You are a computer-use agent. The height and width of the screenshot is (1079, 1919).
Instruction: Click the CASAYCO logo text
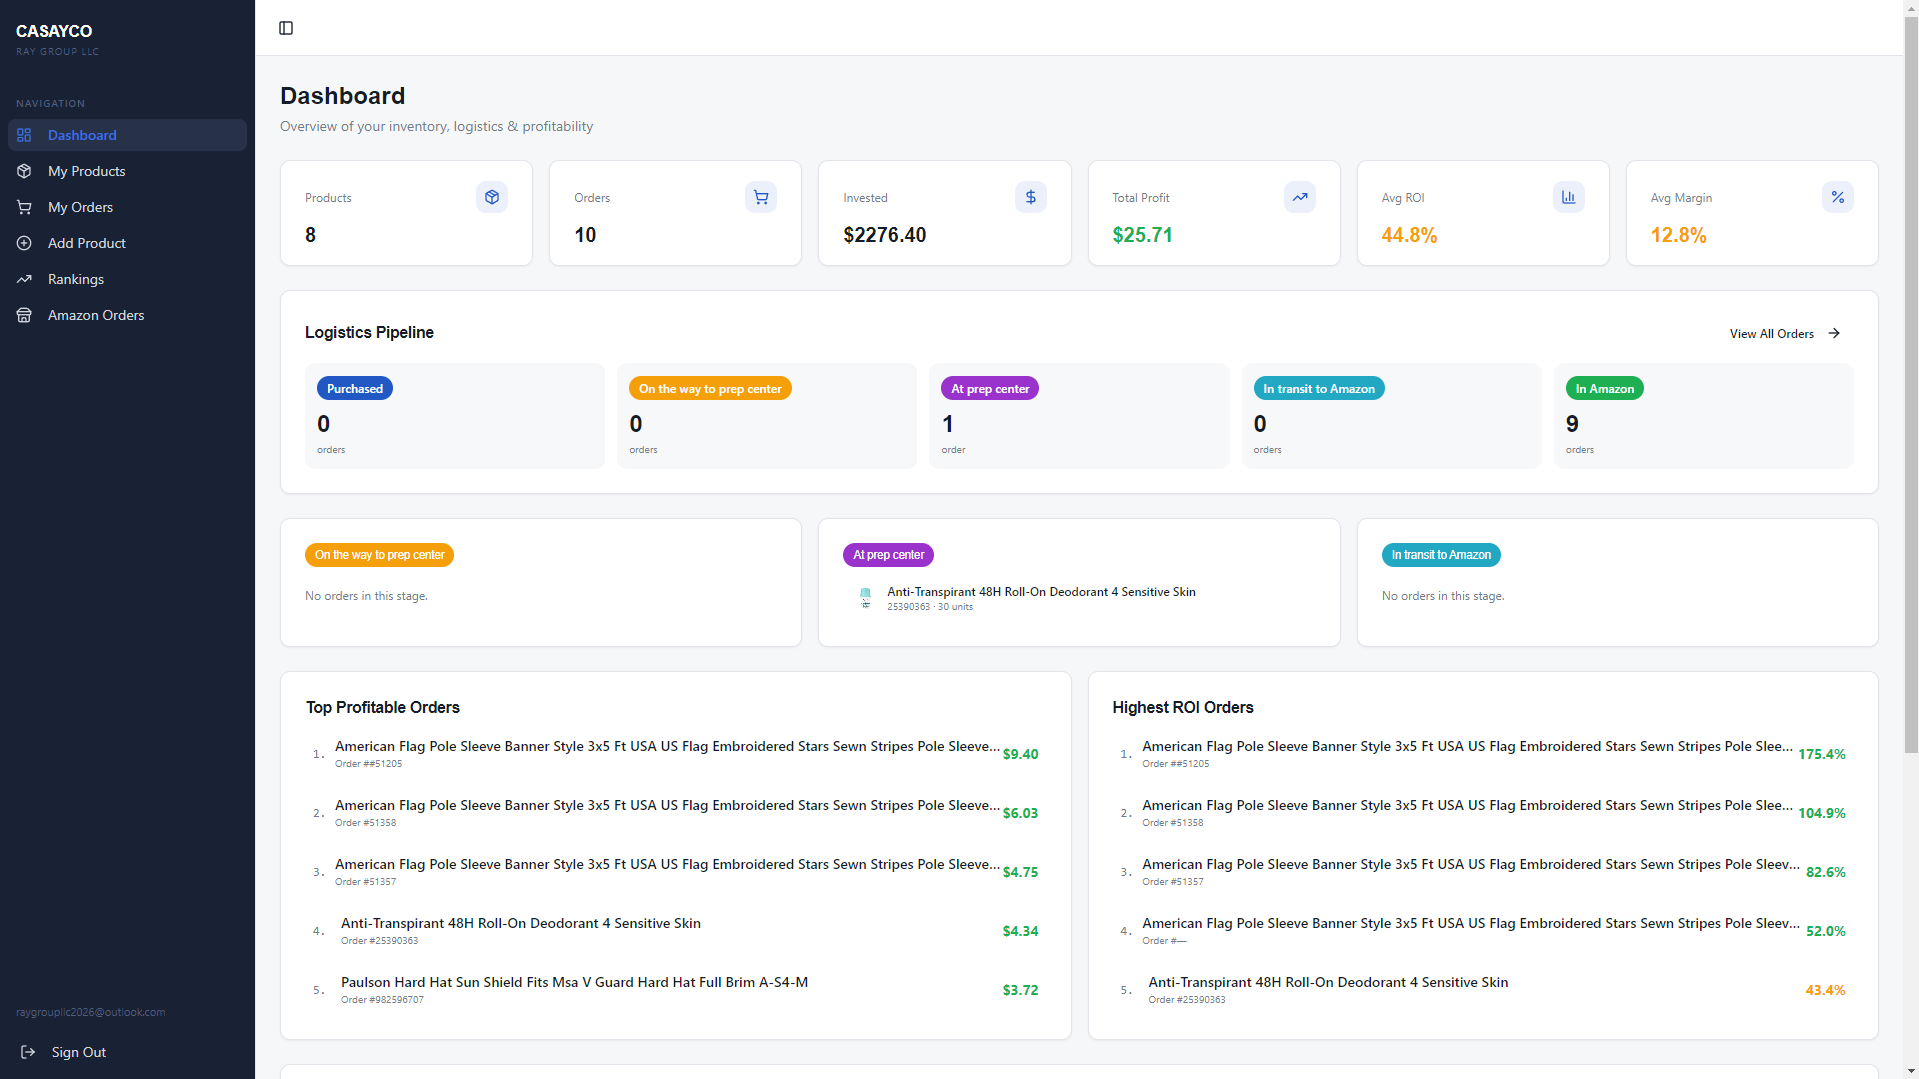(54, 31)
